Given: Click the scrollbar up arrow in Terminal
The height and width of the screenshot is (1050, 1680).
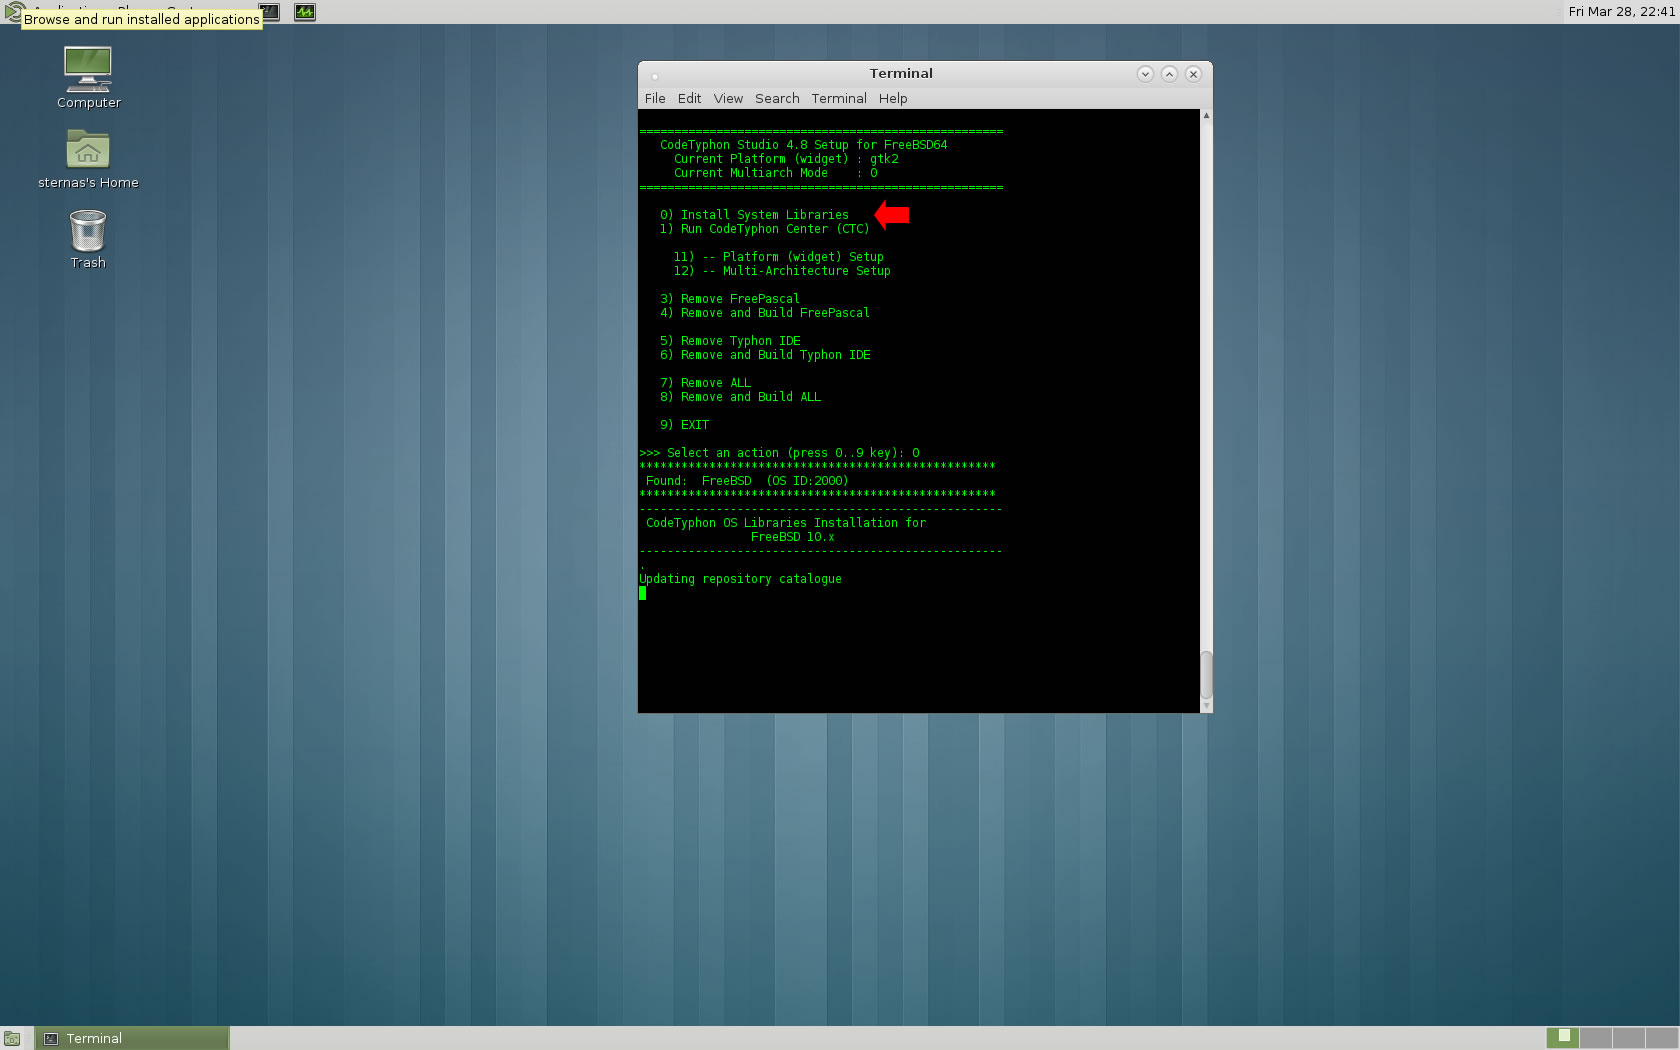Looking at the screenshot, I should click(1206, 115).
